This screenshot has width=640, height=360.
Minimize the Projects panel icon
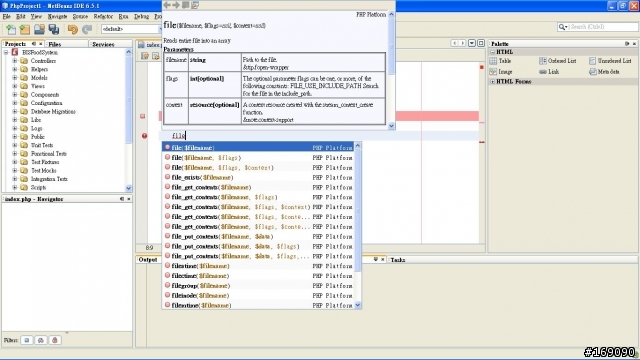point(34,44)
